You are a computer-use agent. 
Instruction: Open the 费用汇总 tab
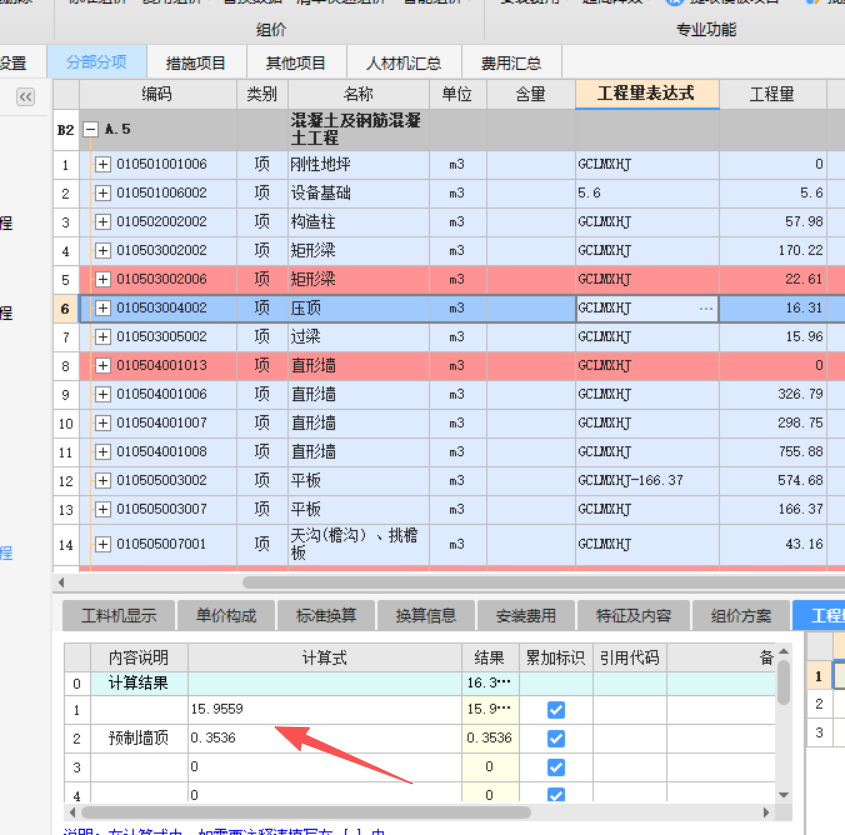(x=511, y=63)
